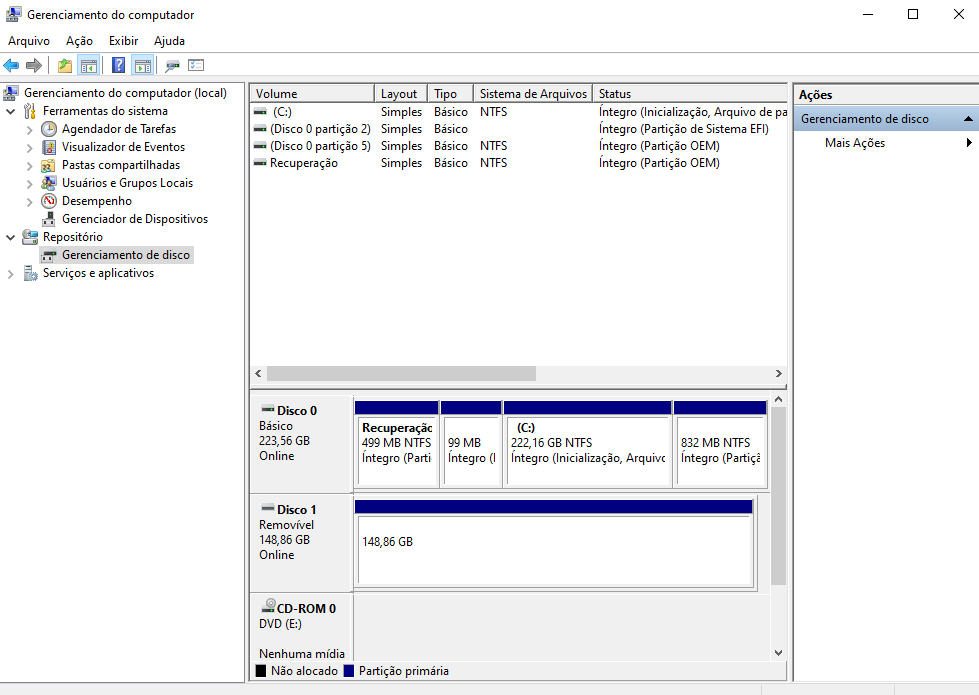979x695 pixels.
Task: Click Mais Ações in the actions pane
Action: coord(854,143)
